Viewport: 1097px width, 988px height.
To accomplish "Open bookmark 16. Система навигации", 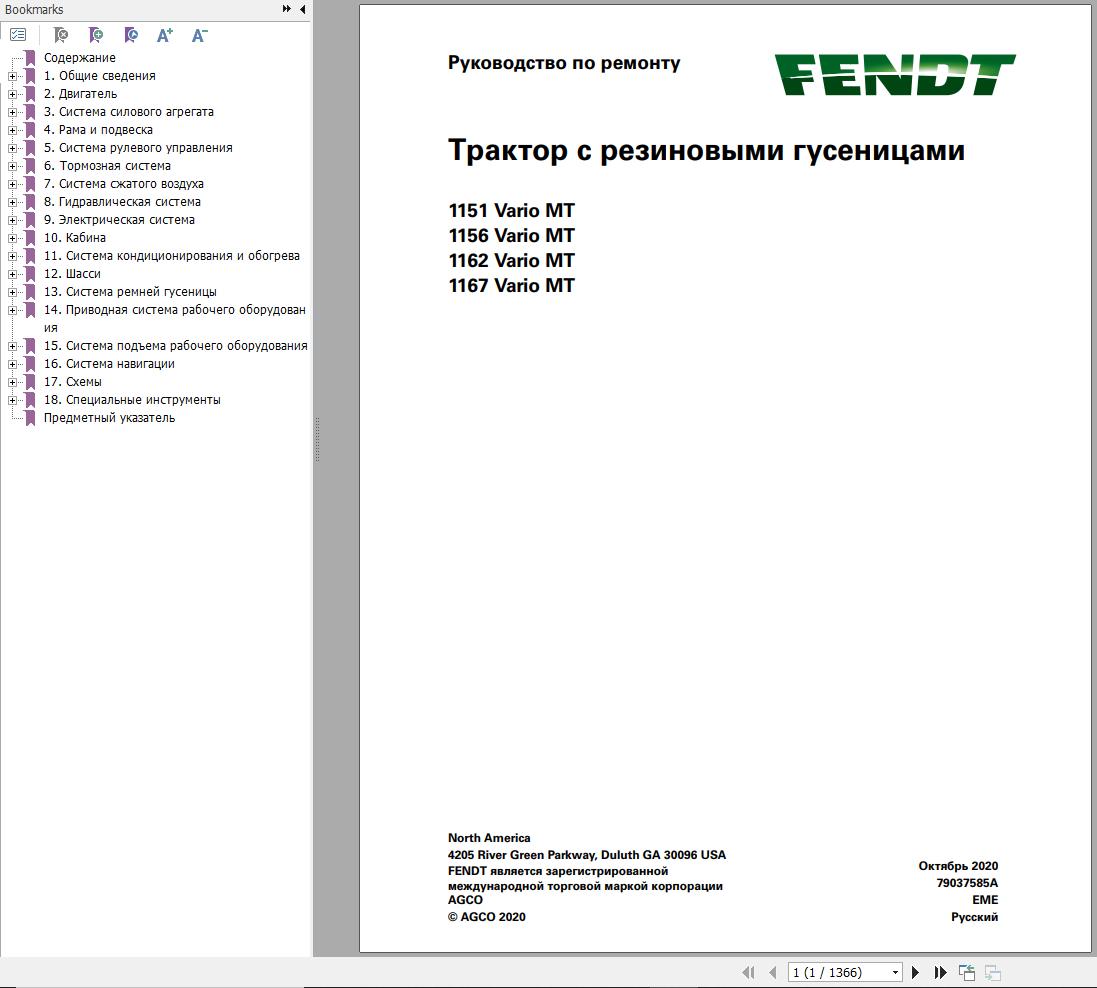I will pyautogui.click(x=109, y=364).
